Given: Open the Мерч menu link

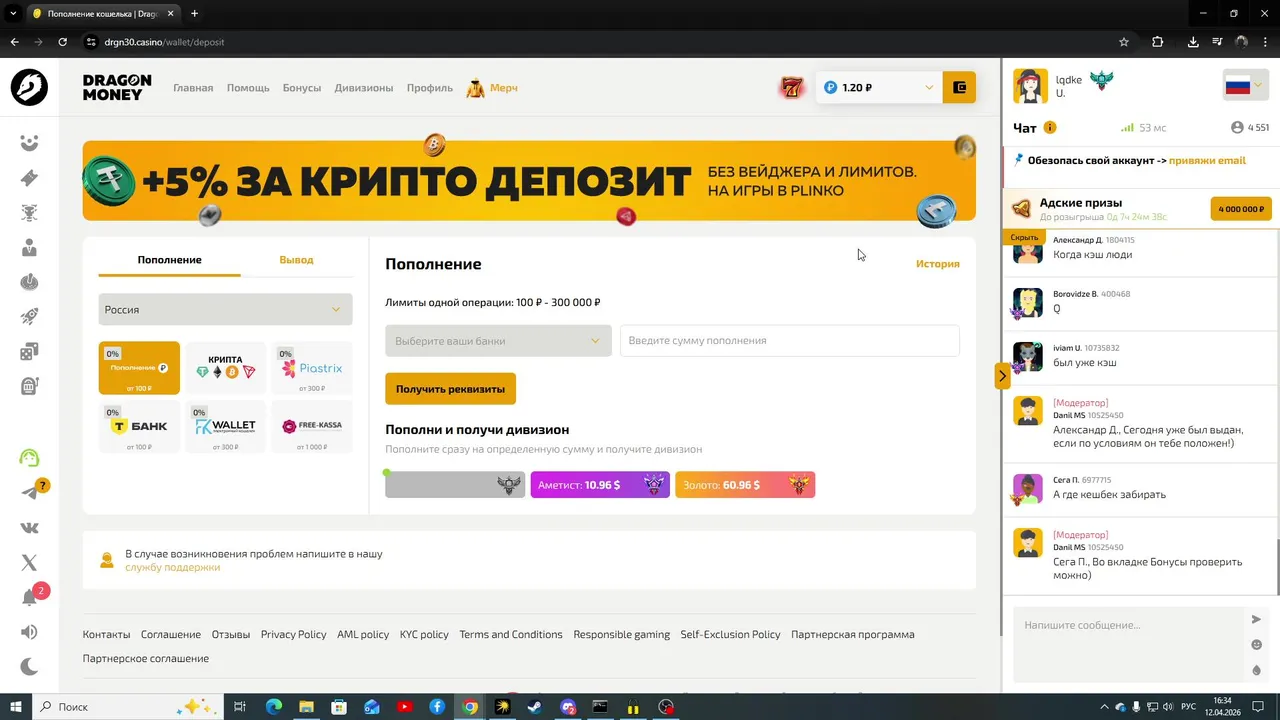Looking at the screenshot, I should click(x=492, y=88).
